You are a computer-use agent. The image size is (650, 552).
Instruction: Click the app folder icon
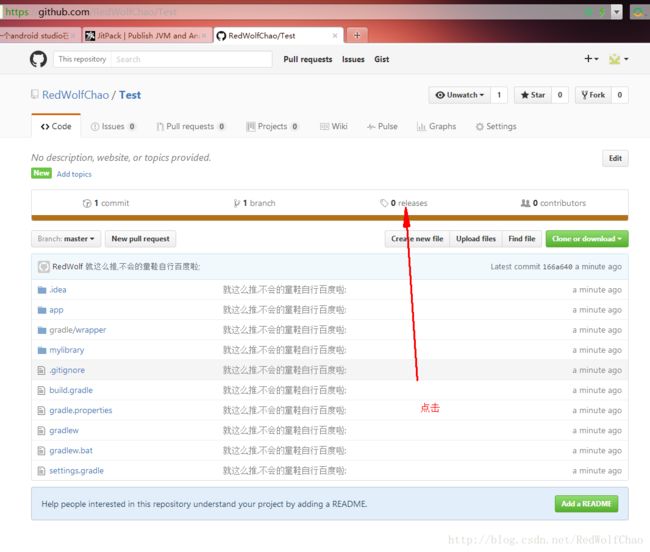pyautogui.click(x=41, y=310)
